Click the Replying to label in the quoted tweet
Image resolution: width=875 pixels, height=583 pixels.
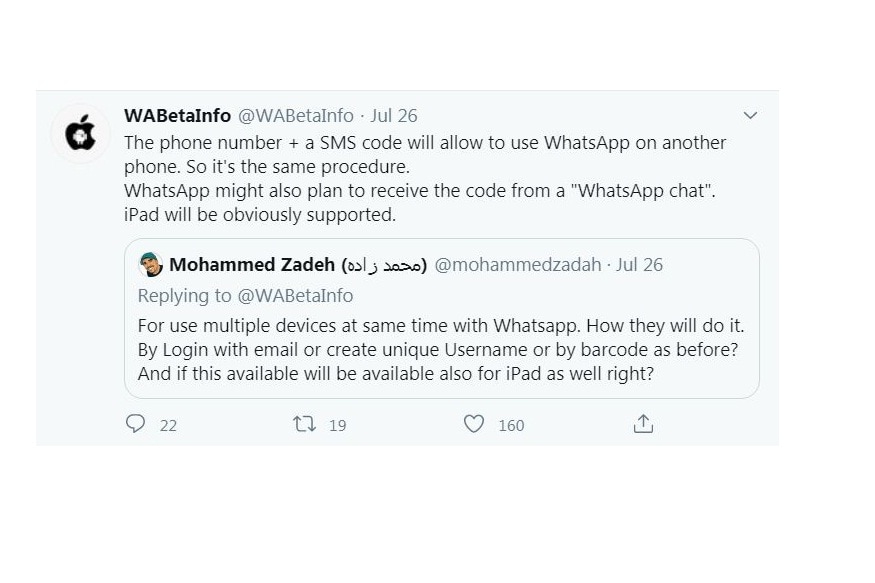(185, 296)
